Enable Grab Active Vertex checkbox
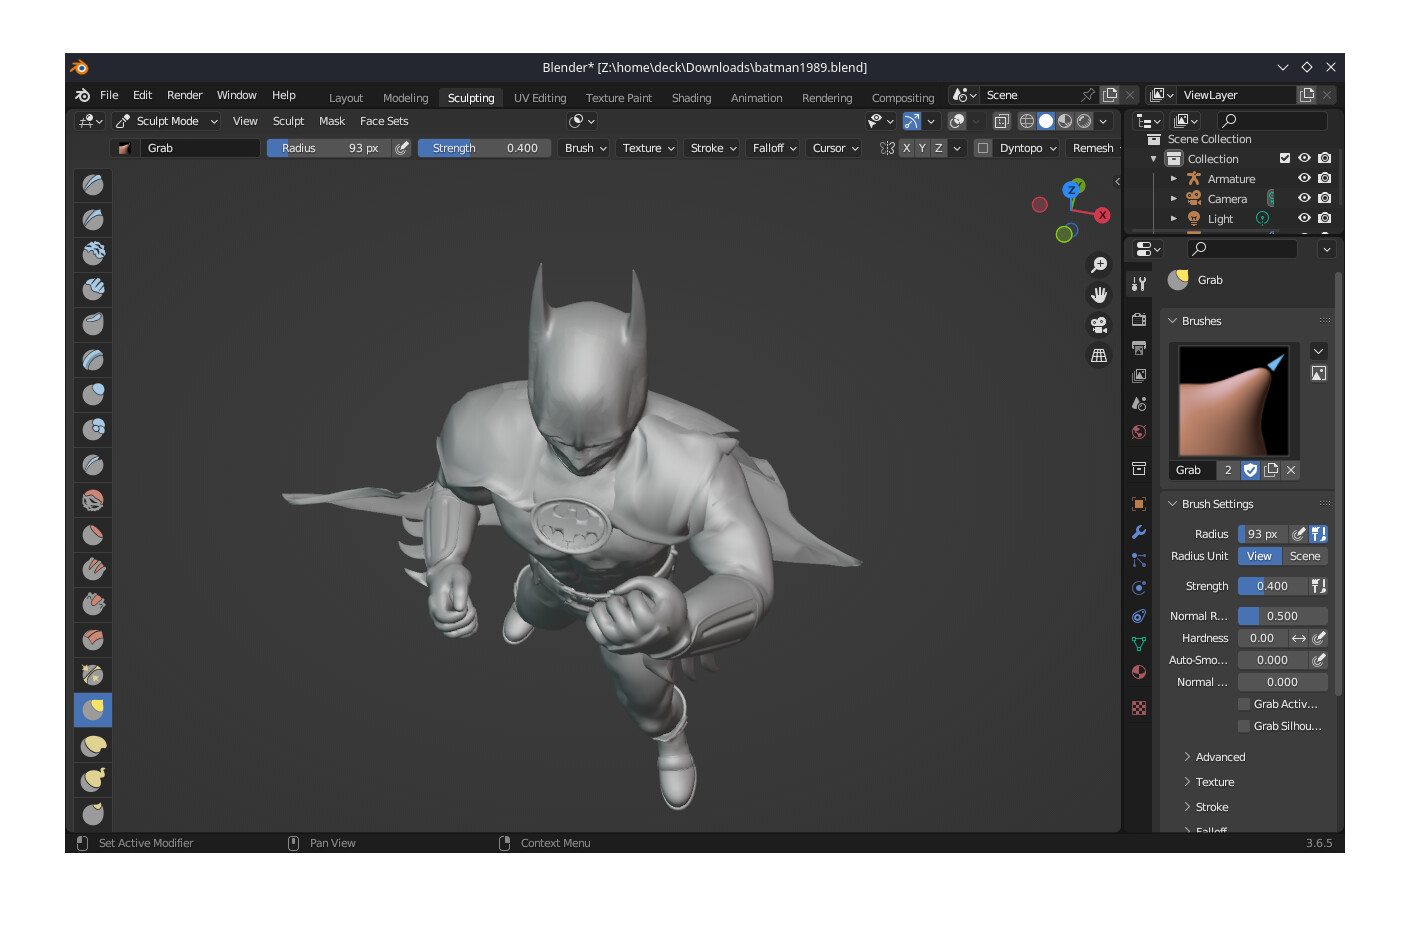Screen dimensions: 1410x930 pyautogui.click(x=1244, y=704)
